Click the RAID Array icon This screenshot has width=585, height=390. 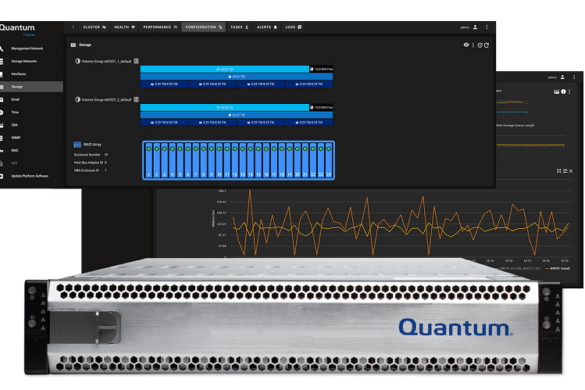click(x=77, y=144)
